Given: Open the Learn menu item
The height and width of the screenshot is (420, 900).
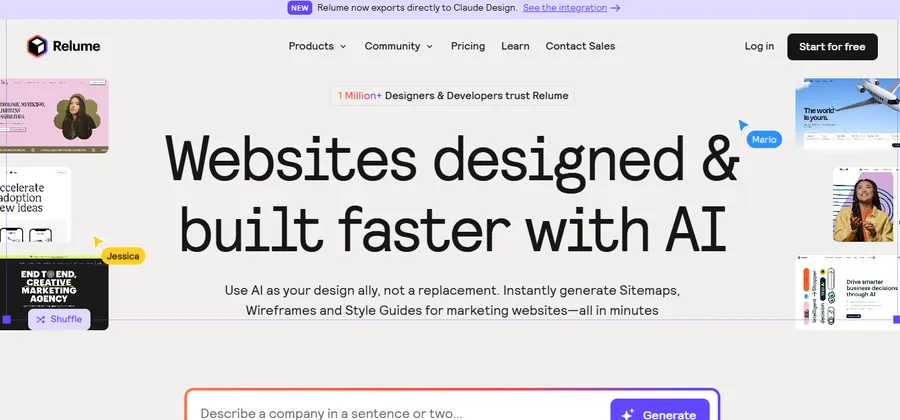Looking at the screenshot, I should (515, 46).
